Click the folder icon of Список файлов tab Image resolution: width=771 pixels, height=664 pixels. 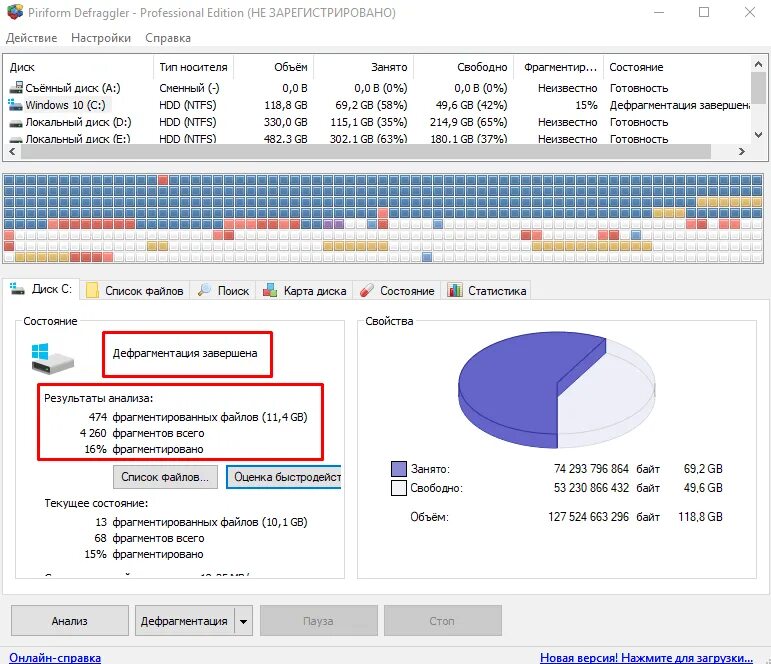coord(92,291)
